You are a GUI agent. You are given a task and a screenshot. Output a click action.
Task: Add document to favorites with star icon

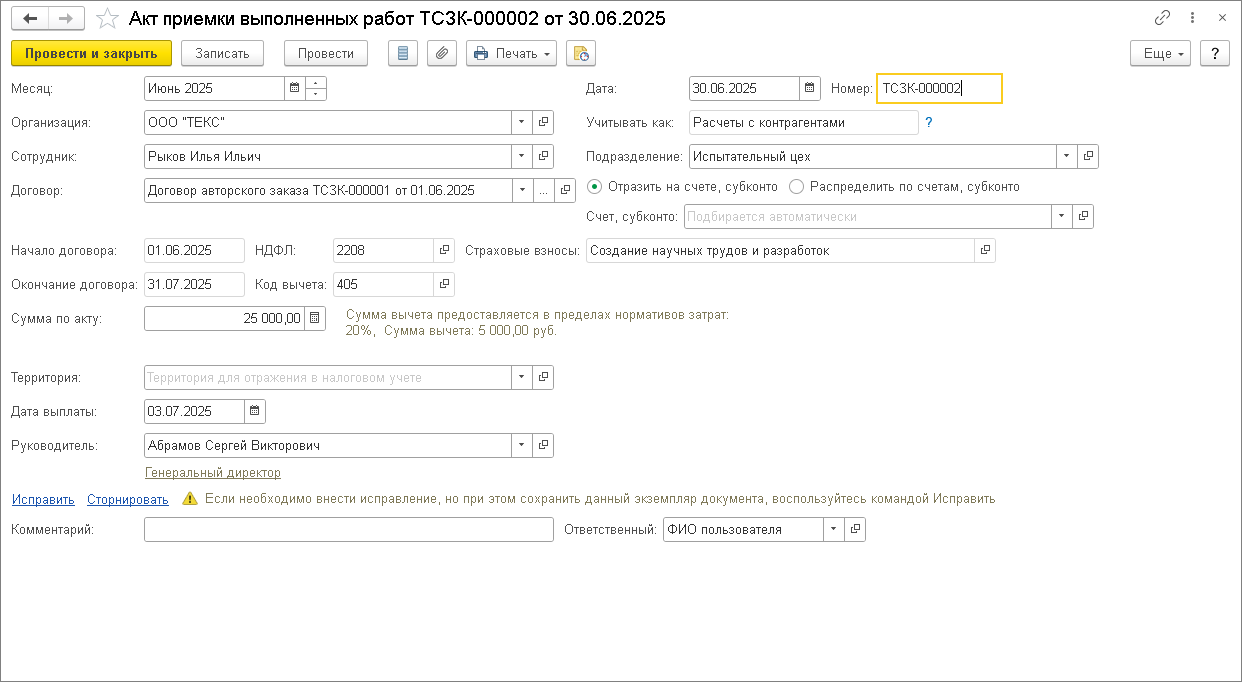click(x=105, y=19)
